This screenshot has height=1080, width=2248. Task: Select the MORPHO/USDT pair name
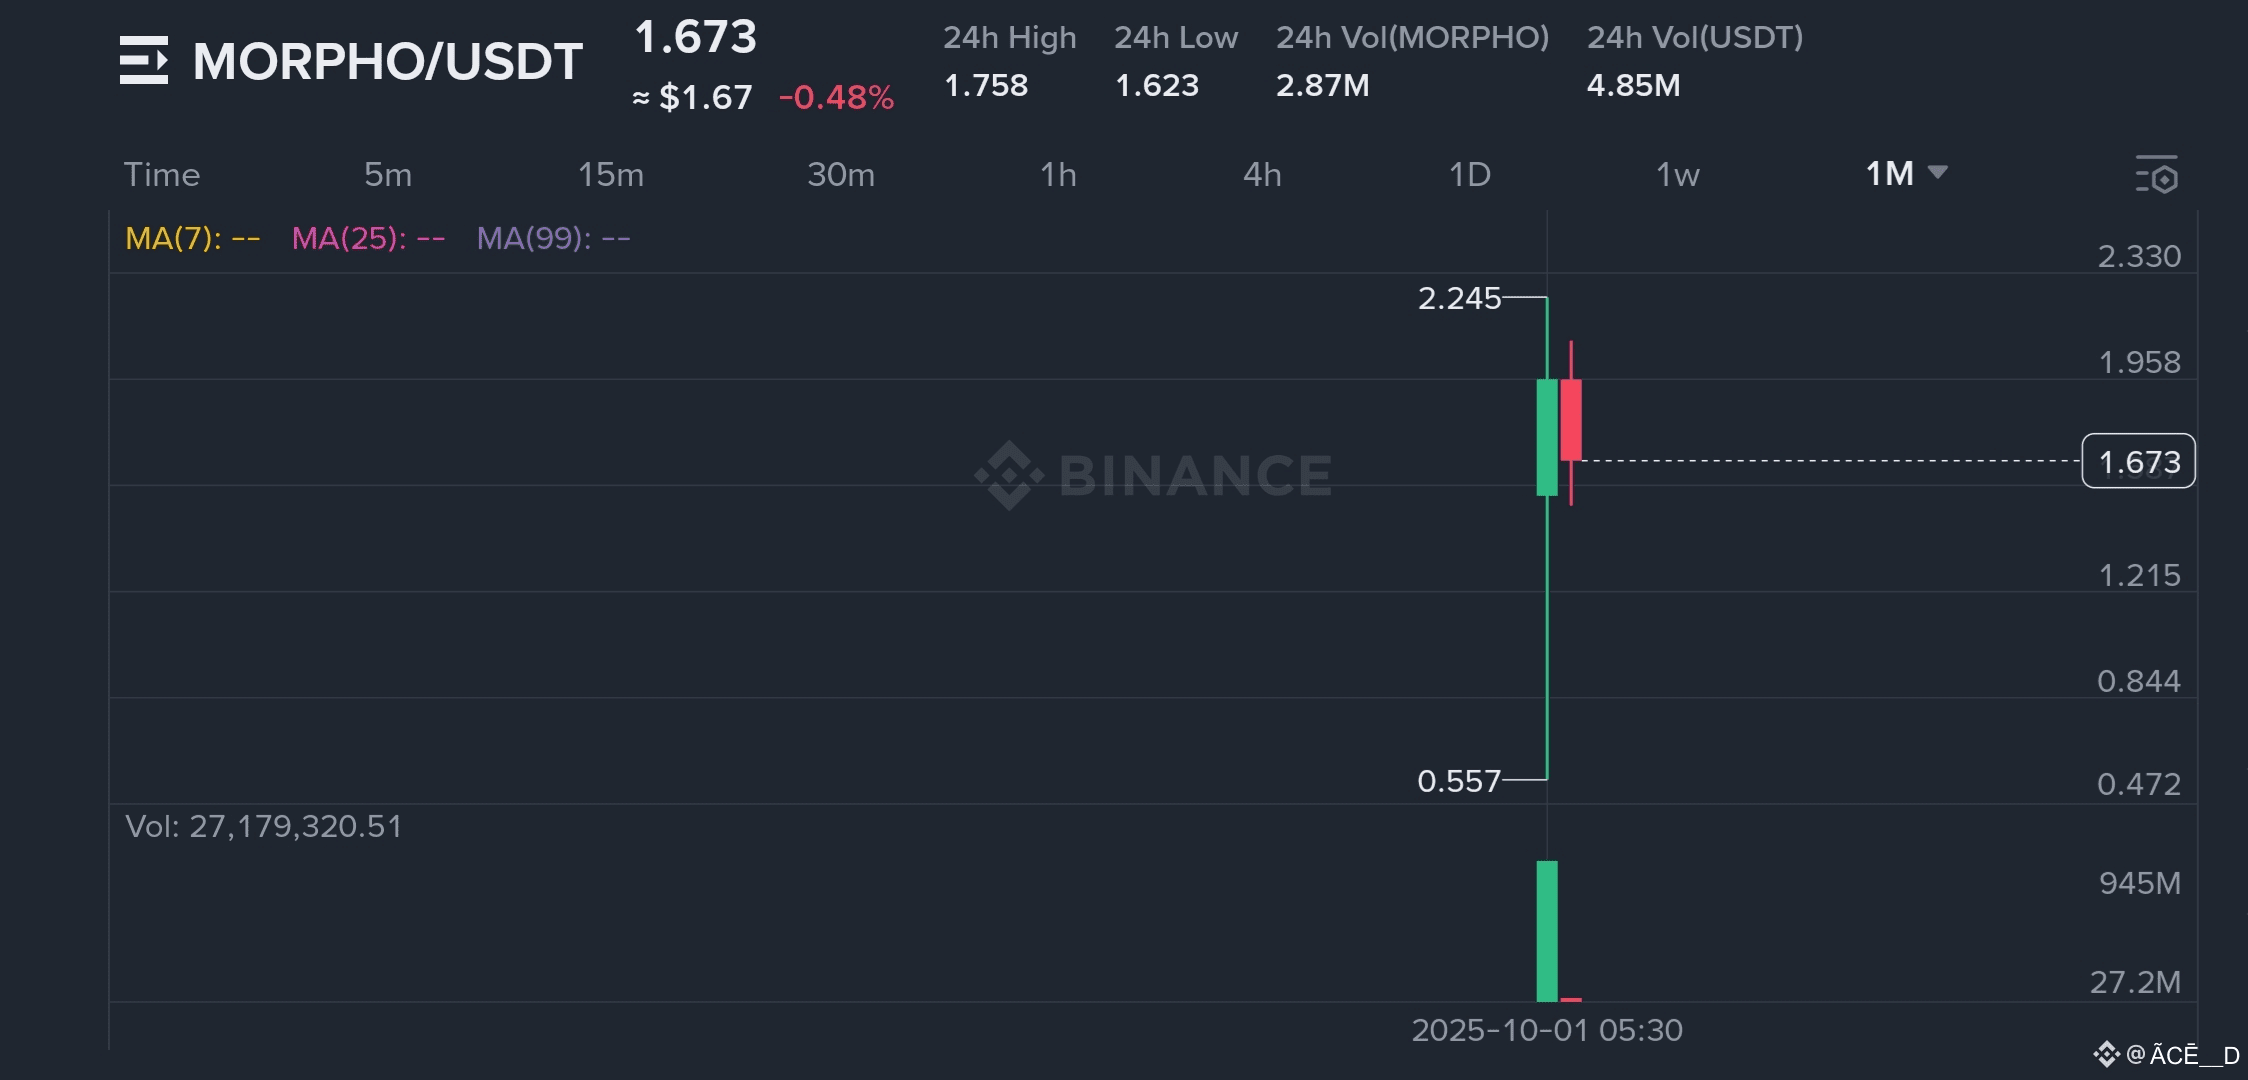point(387,62)
